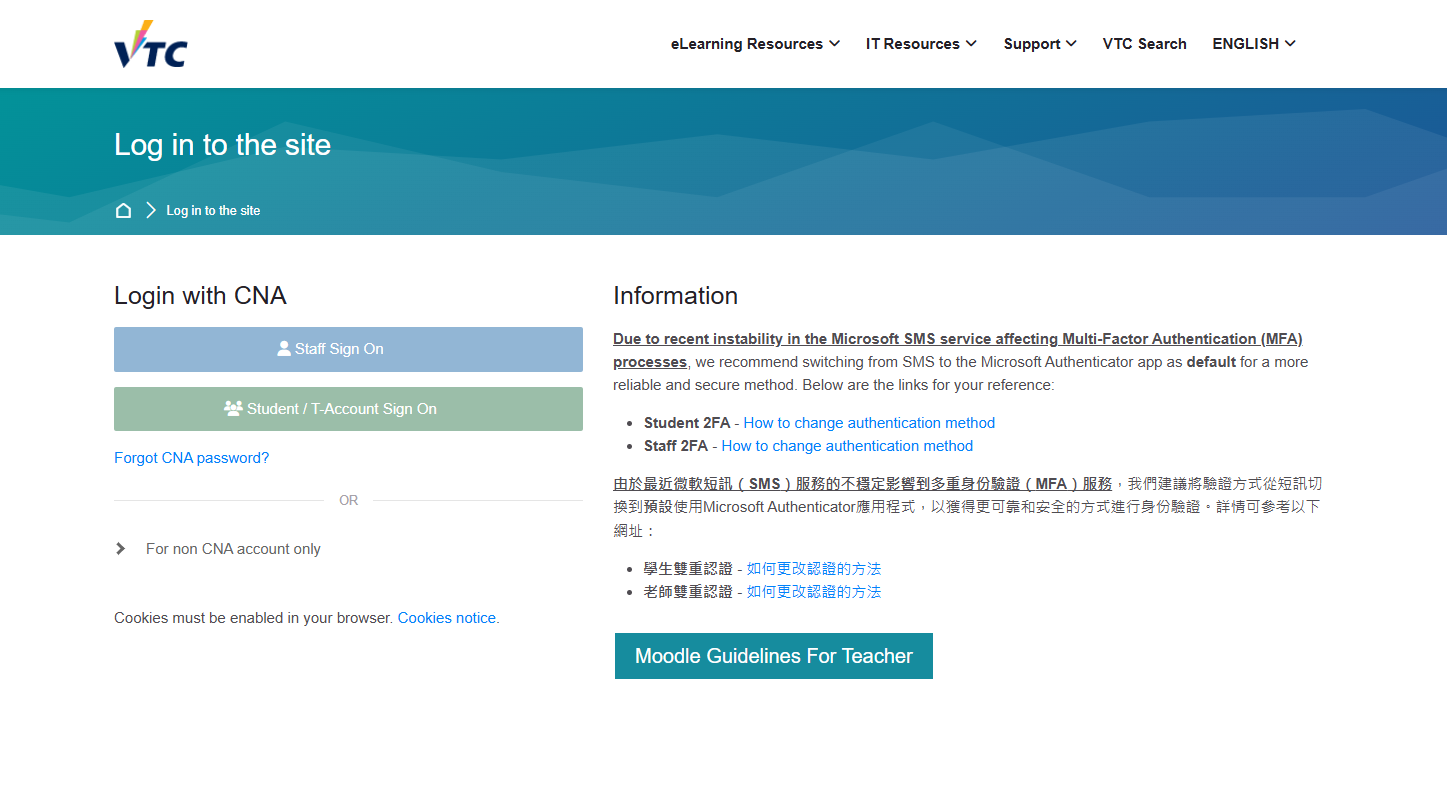Click Student / T-Account Sign On button
The image size is (1447, 796).
coord(348,409)
